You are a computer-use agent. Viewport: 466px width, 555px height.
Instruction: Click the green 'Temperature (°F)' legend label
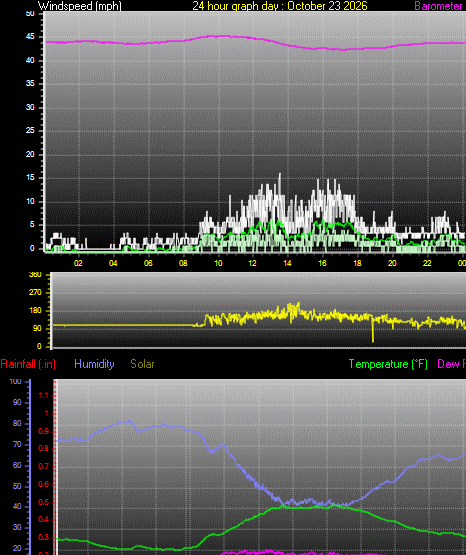[x=388, y=364]
